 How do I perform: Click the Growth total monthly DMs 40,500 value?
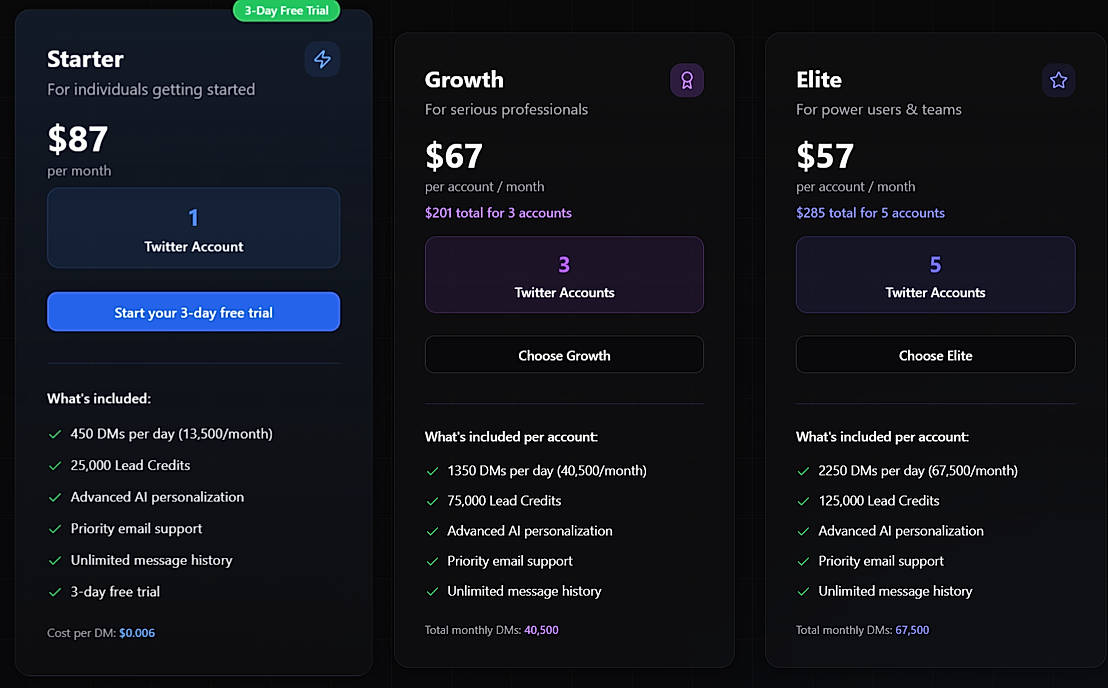click(x=541, y=630)
